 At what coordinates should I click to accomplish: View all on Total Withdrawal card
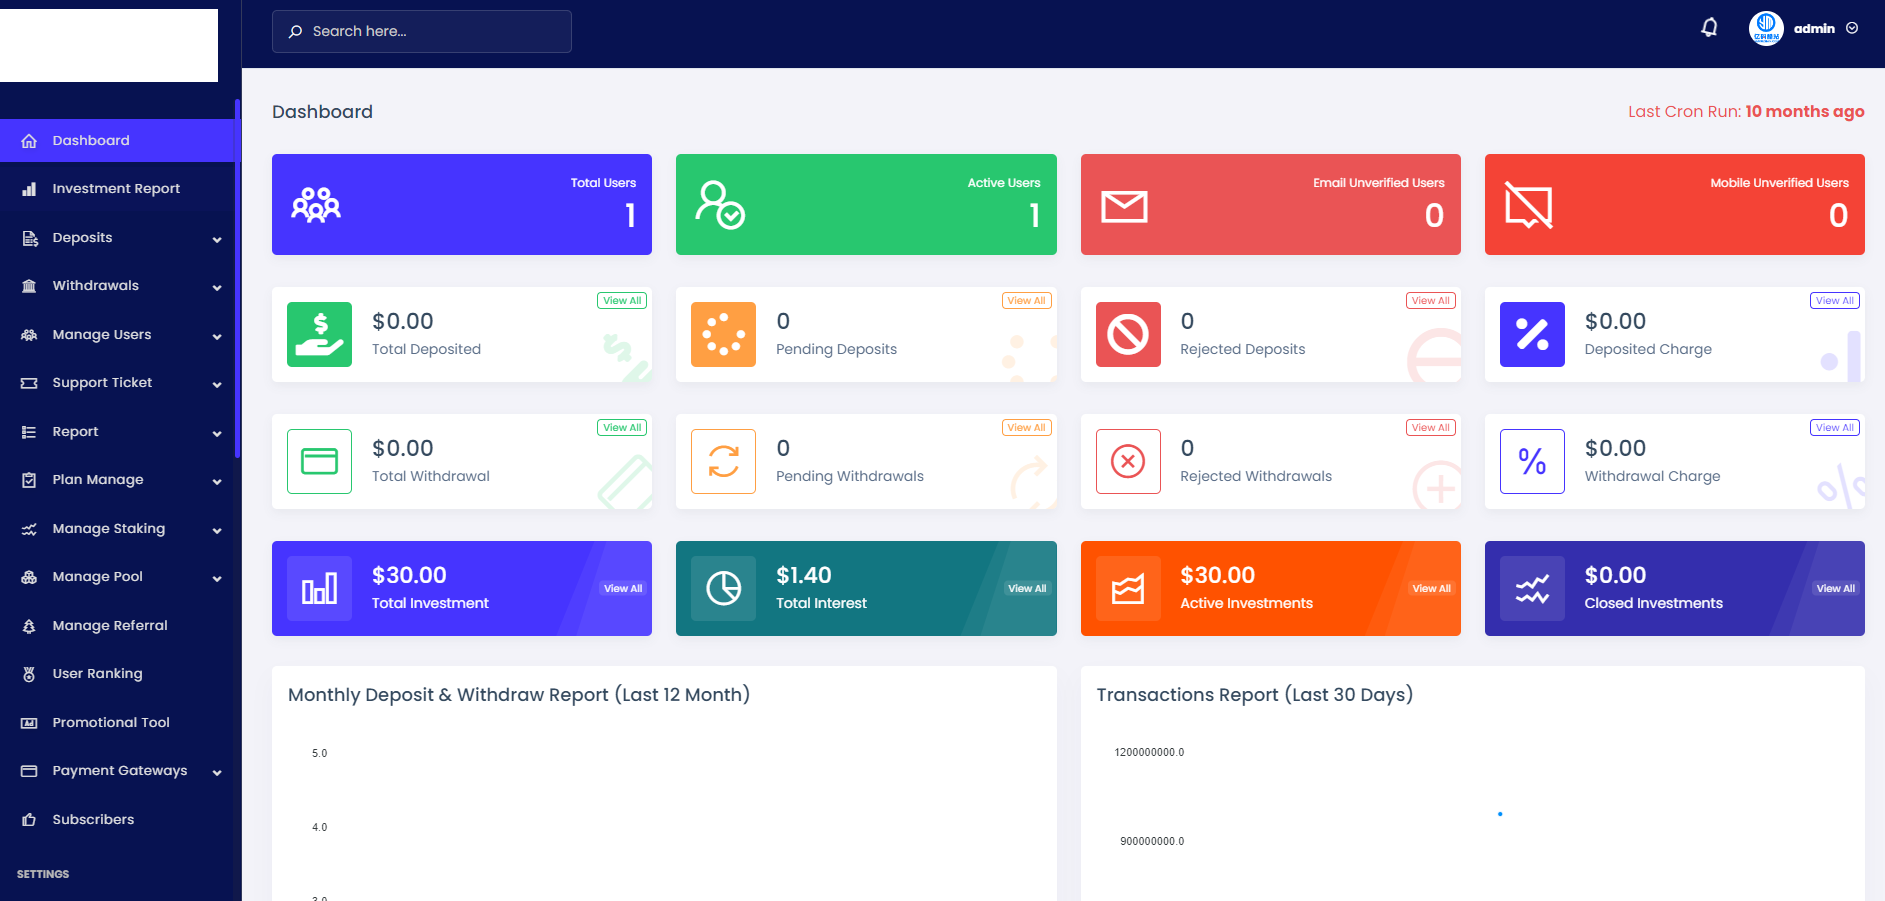622,428
